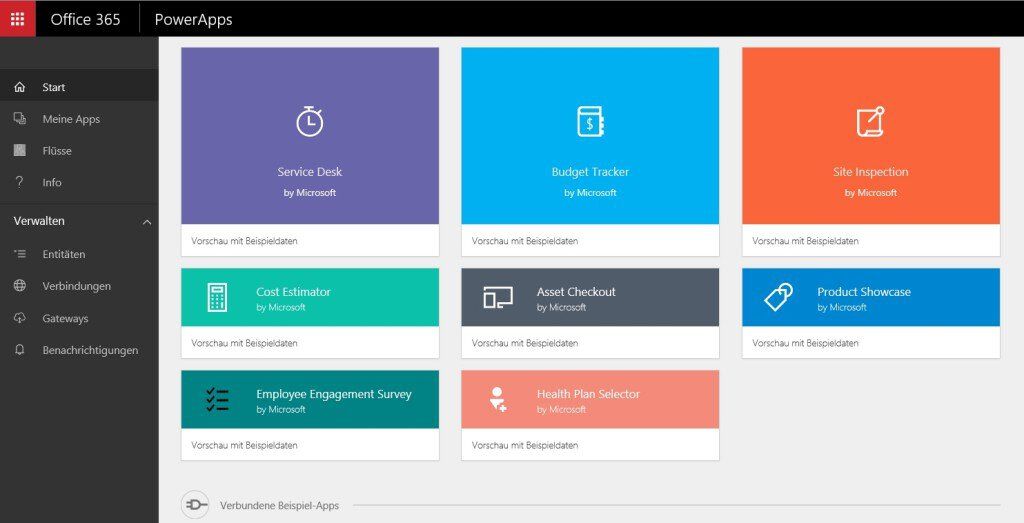Viewport: 1024px width, 523px height.
Task: Open the Asset Checkout app title
Action: pos(576,292)
